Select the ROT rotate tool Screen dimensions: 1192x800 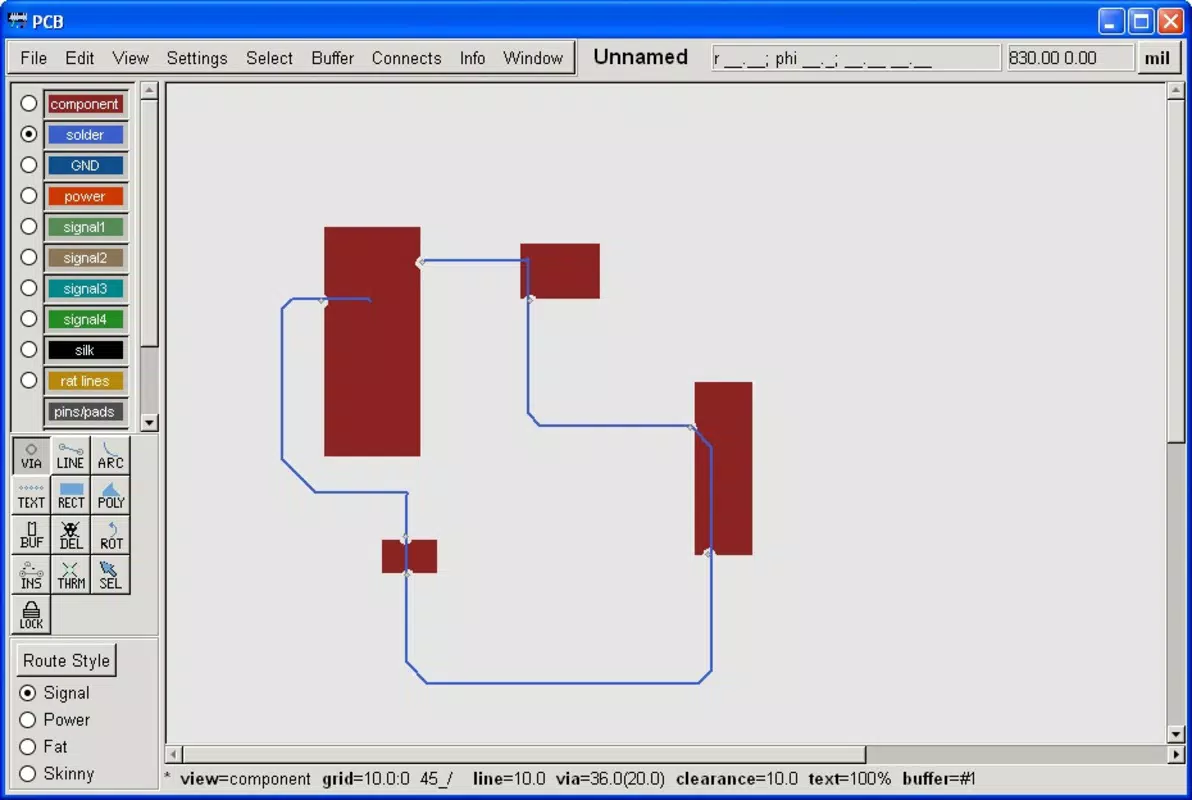point(110,535)
